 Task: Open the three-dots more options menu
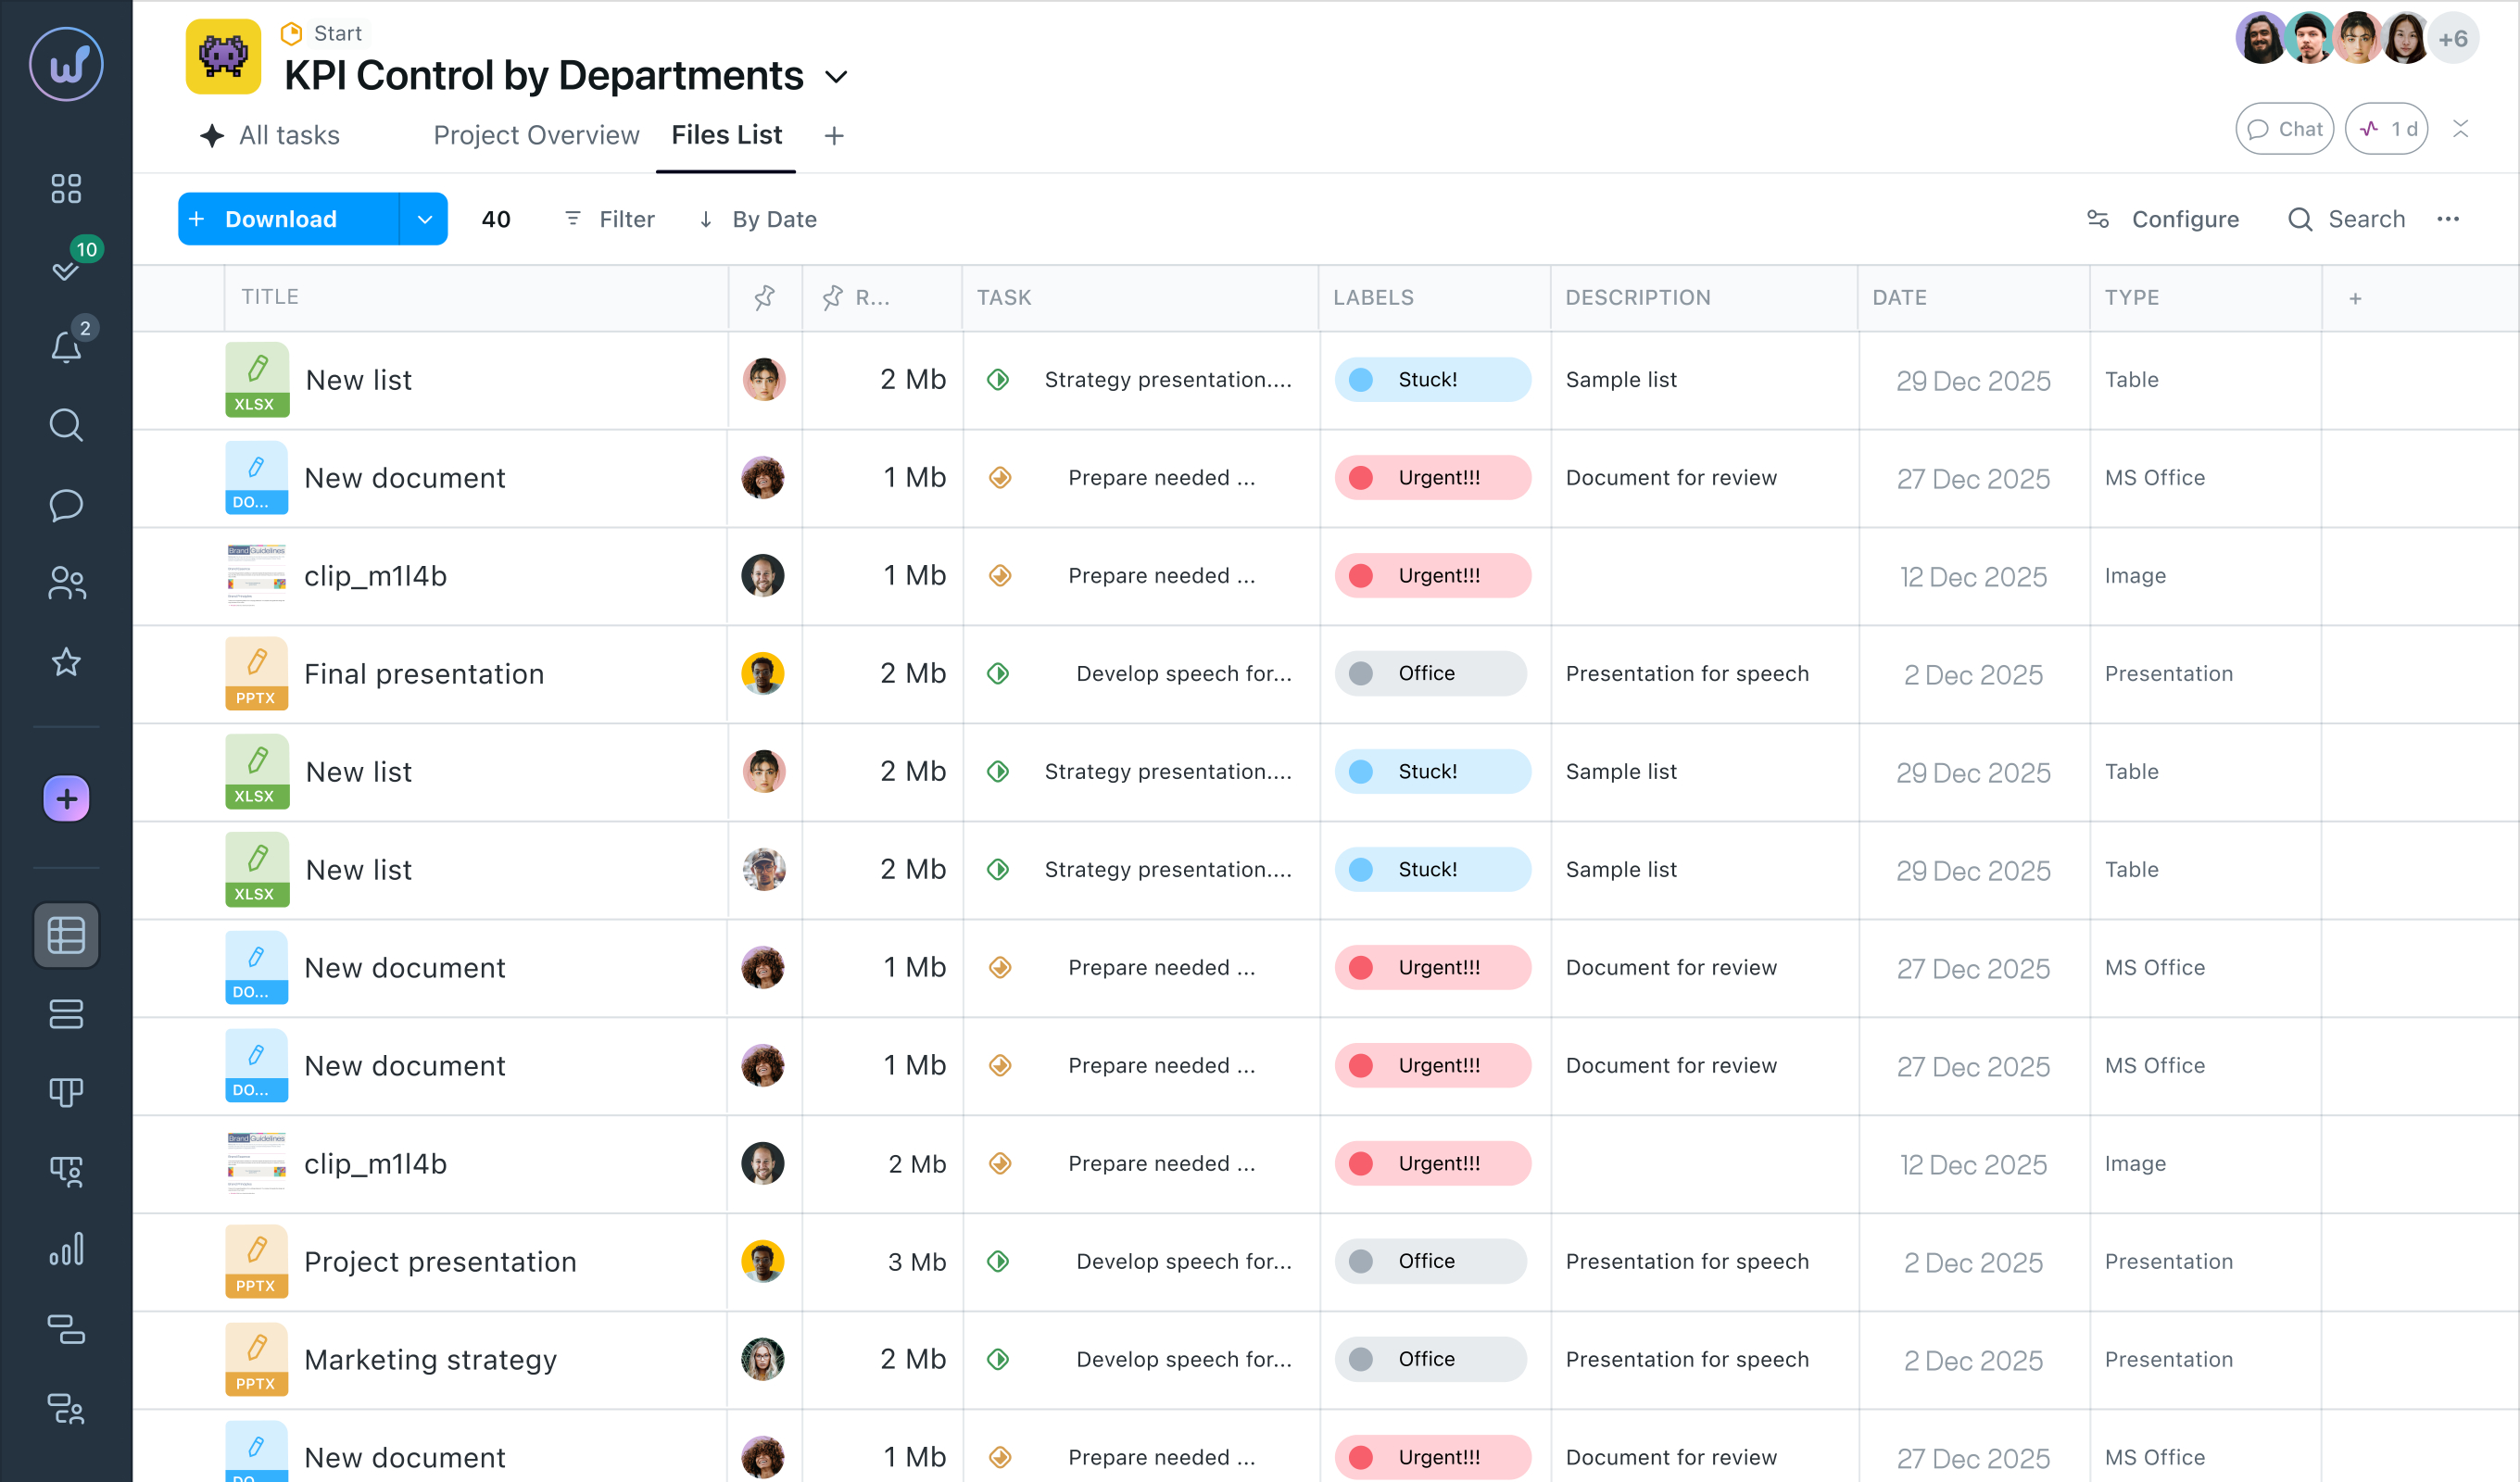(x=2448, y=219)
